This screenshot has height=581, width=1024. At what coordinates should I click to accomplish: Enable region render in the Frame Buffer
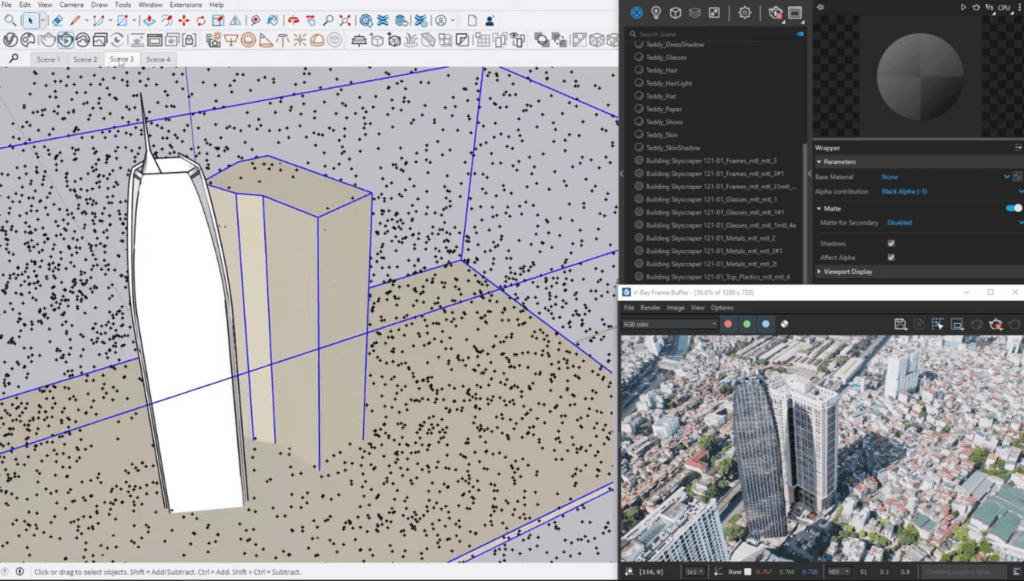click(937, 322)
